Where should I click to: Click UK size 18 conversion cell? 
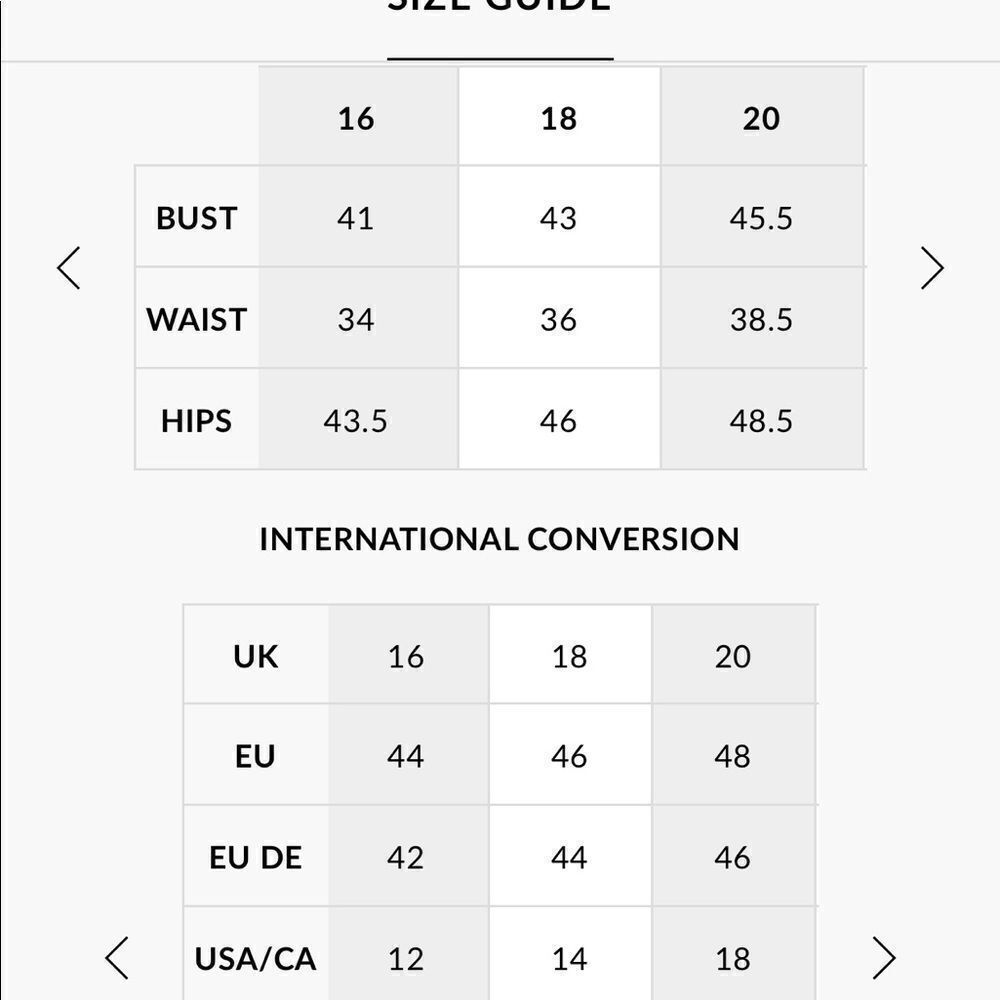tap(570, 656)
